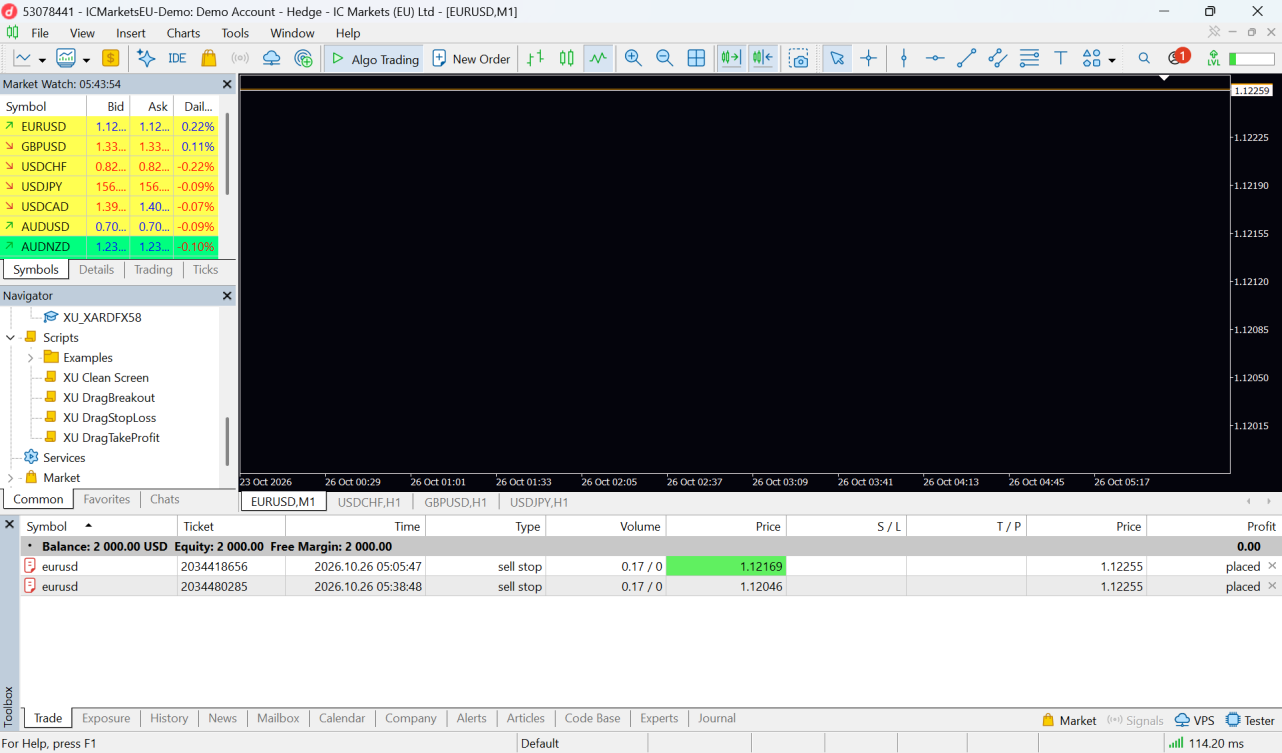Collapse the Scripts tree node

click(11, 338)
